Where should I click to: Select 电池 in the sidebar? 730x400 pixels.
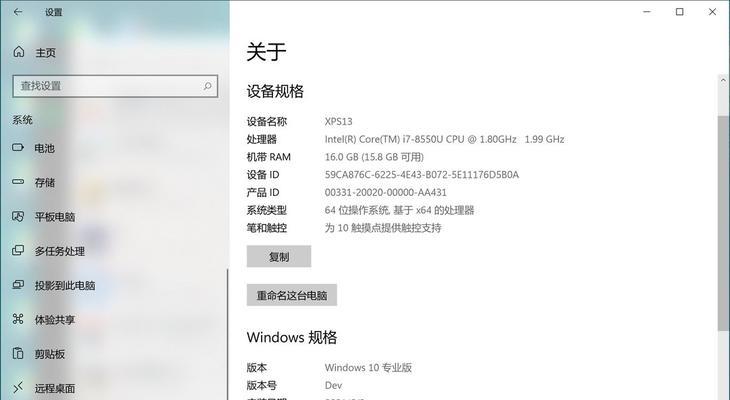(45, 148)
